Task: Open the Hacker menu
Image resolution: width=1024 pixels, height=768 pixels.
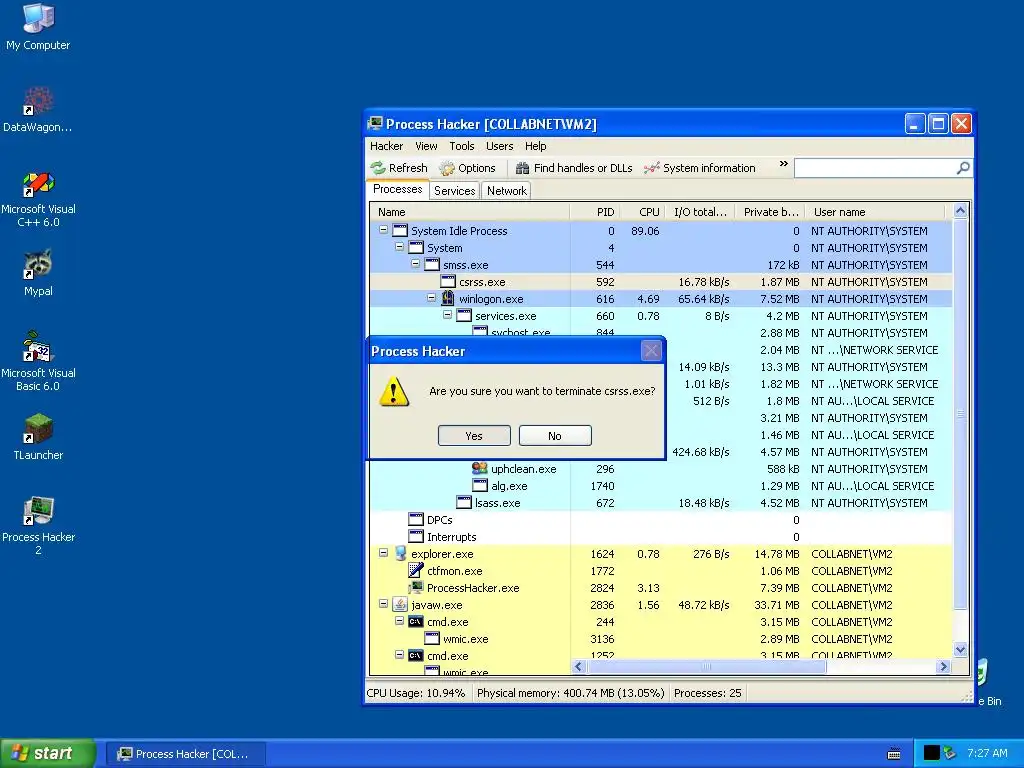Action: (x=387, y=146)
